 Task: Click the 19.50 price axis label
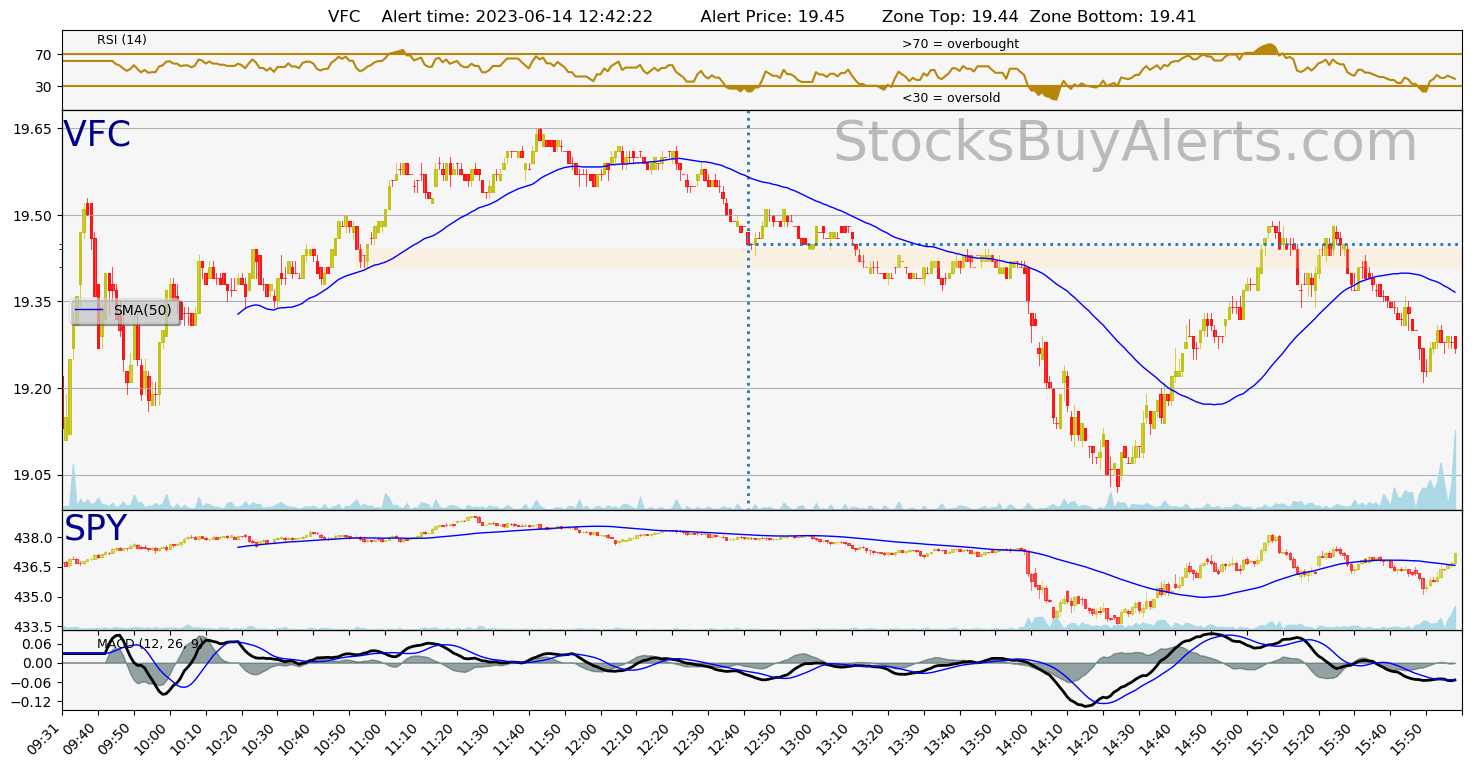(33, 216)
